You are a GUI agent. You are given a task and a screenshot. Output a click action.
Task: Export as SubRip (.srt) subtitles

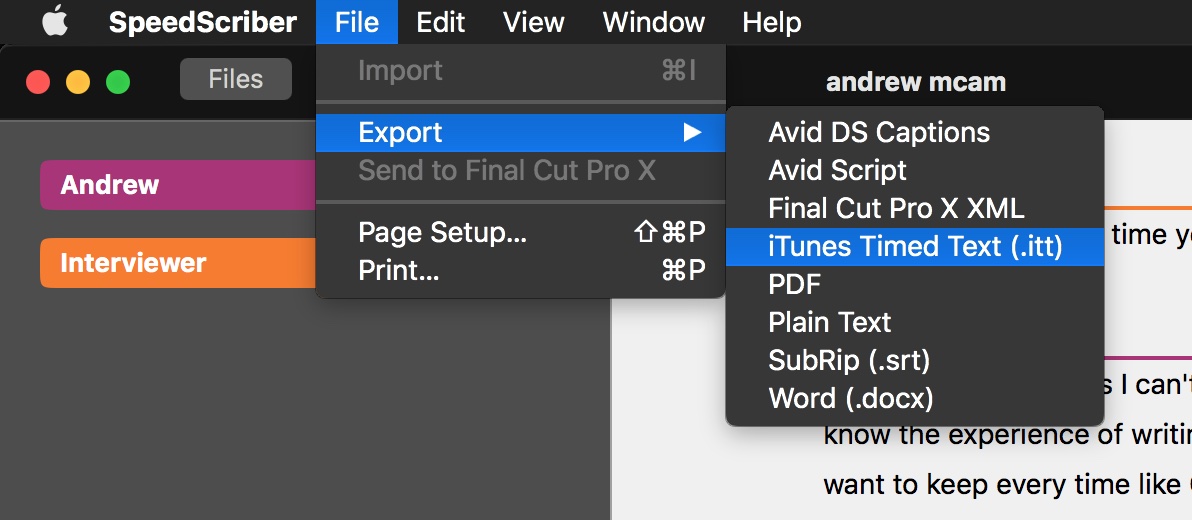click(849, 361)
